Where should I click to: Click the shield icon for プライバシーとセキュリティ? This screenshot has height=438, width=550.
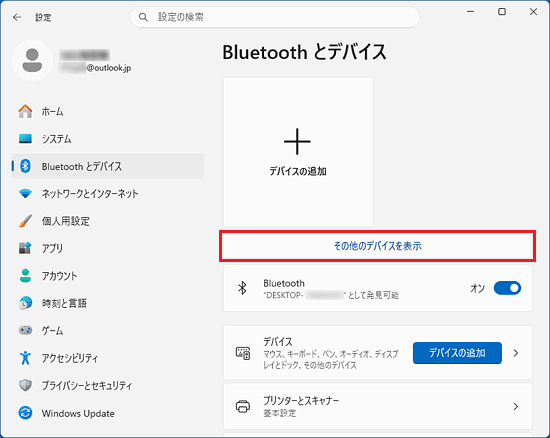(25, 385)
